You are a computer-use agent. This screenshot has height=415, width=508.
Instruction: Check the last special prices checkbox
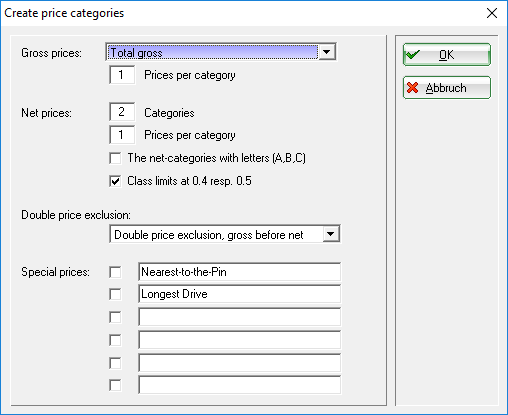[x=115, y=385]
